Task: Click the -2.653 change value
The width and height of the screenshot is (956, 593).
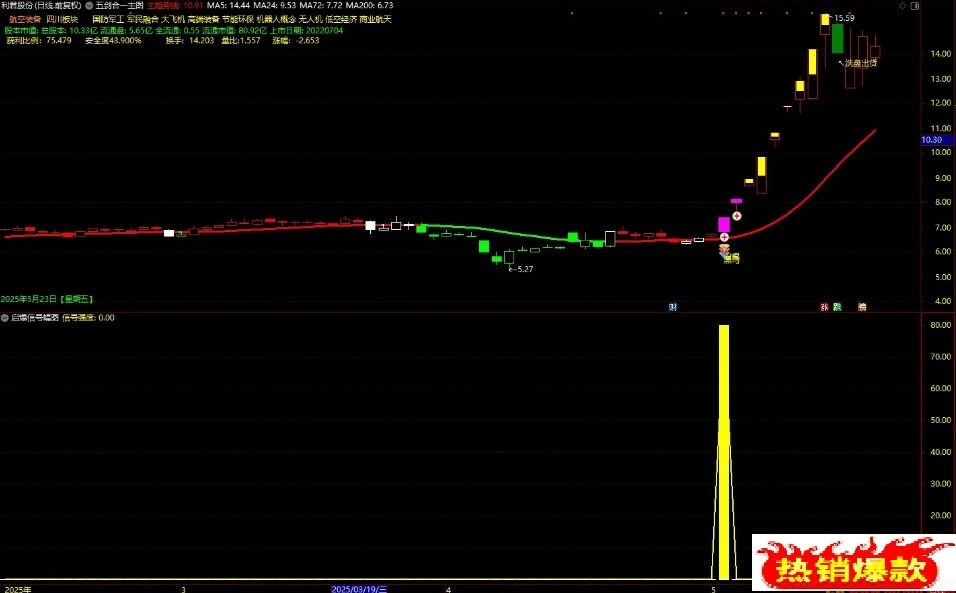Action: tap(307, 41)
